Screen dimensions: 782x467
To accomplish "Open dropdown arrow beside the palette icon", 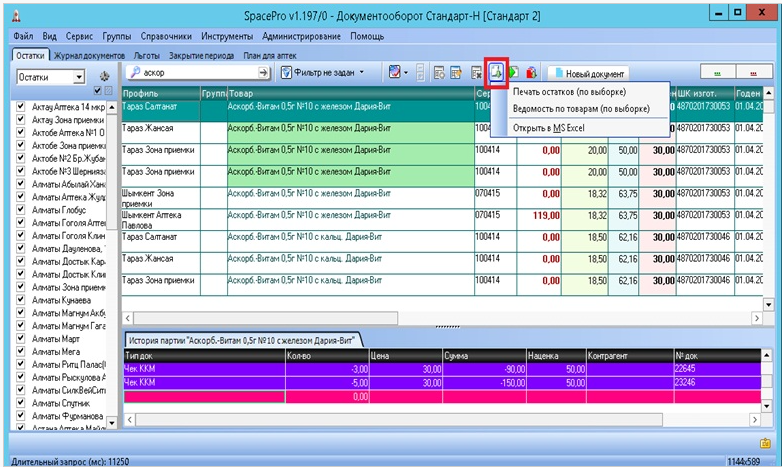I will click(405, 73).
